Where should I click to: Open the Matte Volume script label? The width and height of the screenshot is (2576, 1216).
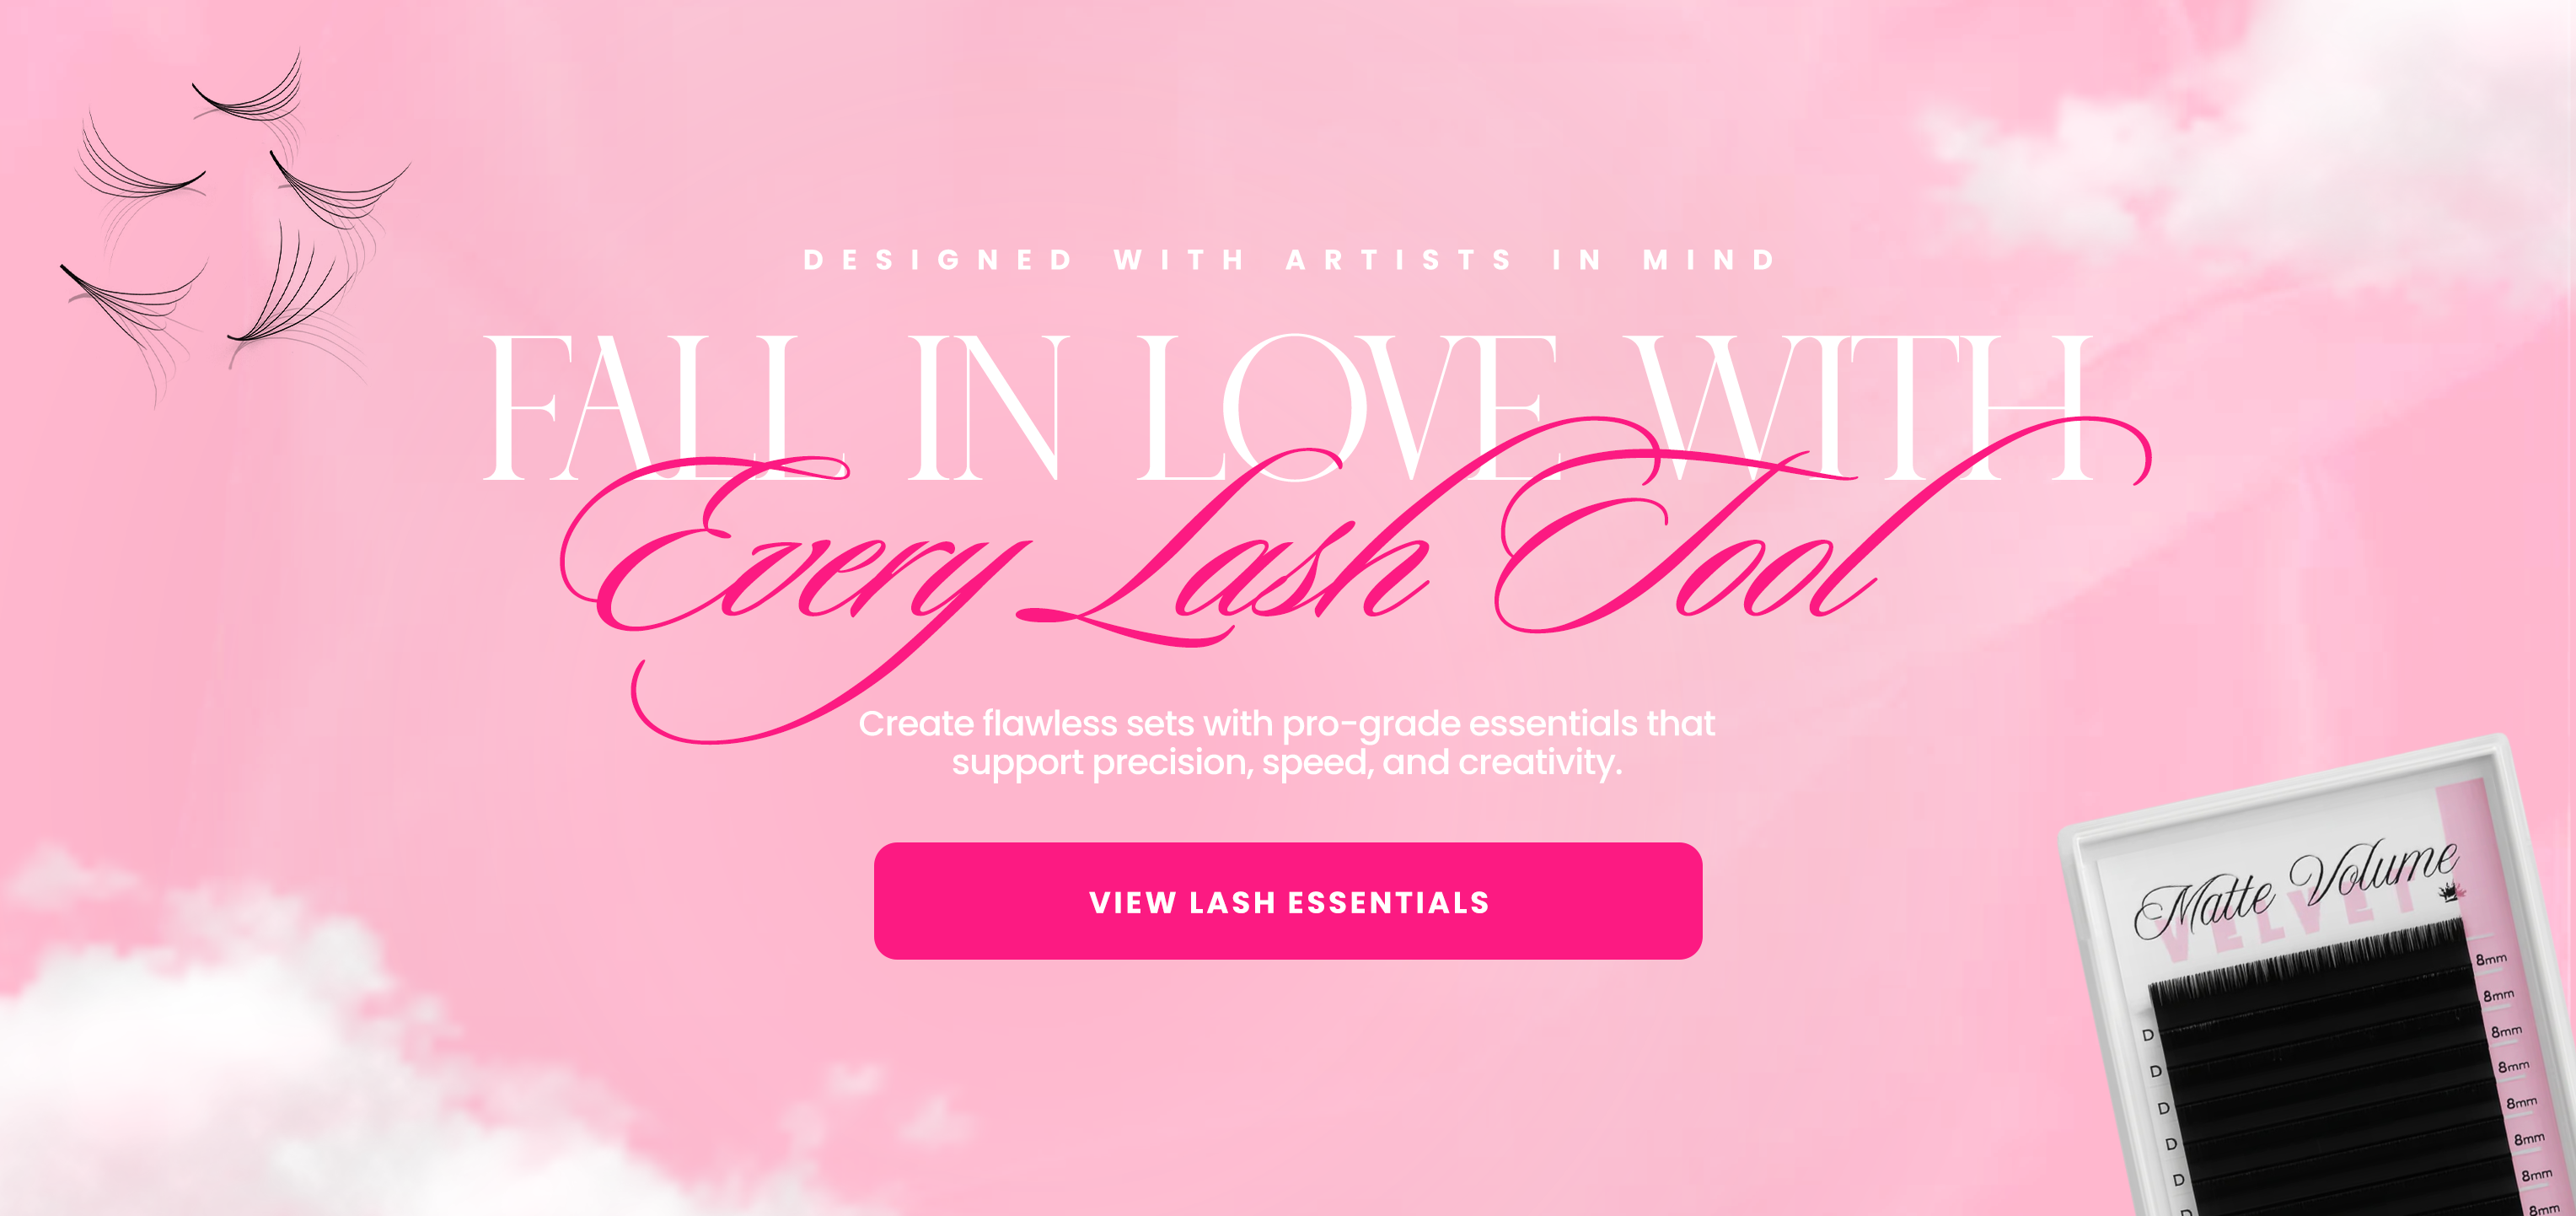tap(2296, 887)
